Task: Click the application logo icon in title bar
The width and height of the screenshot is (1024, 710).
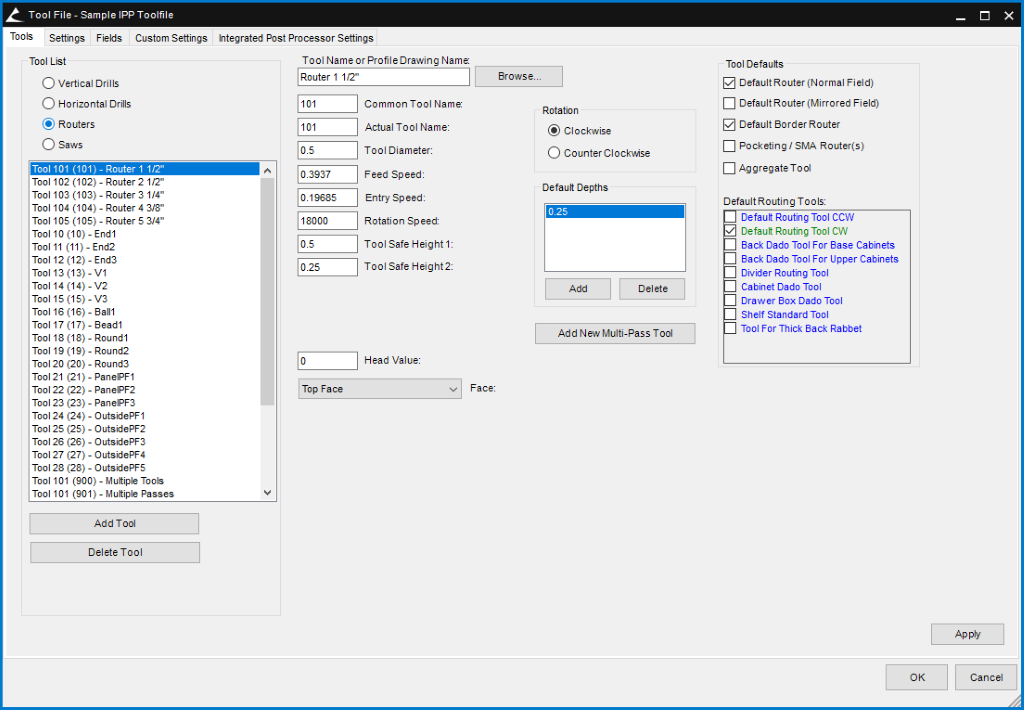Action: 14,15
